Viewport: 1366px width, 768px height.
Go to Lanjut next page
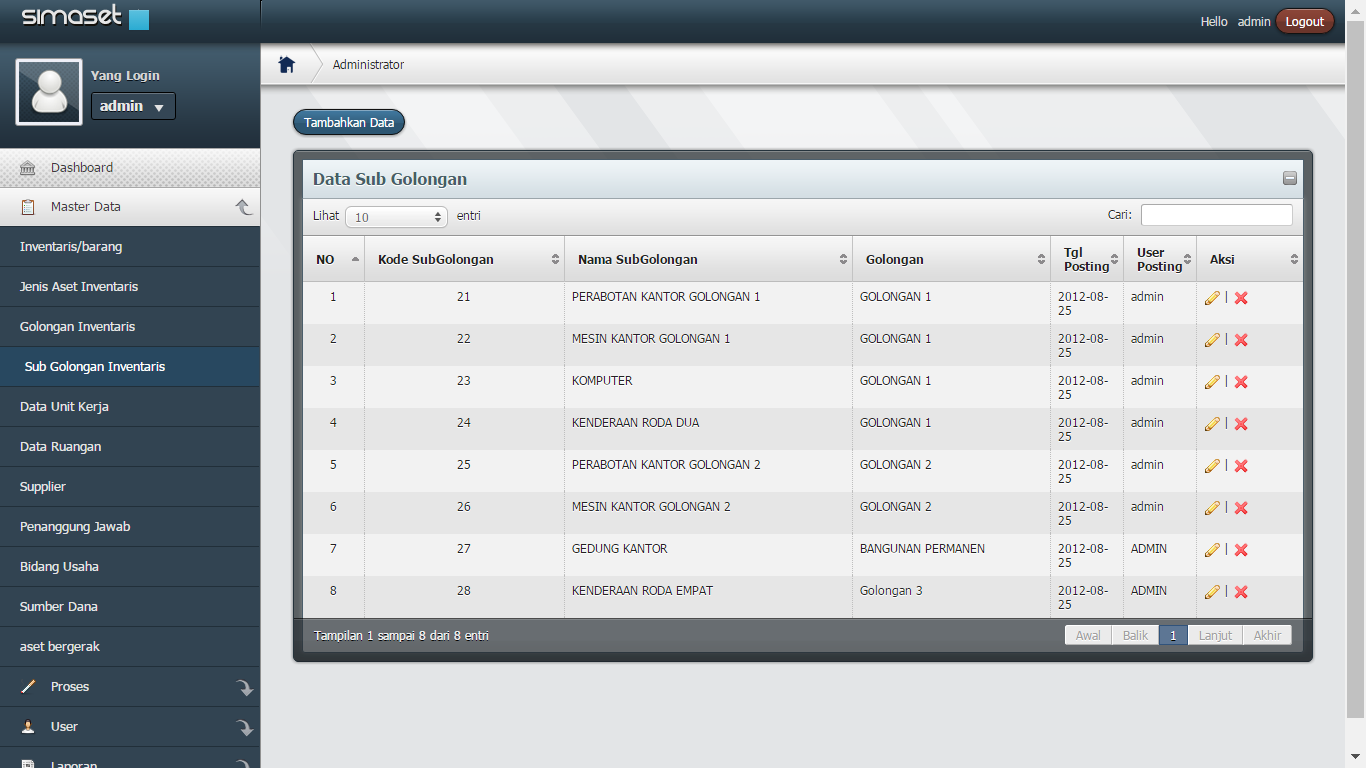point(1215,635)
